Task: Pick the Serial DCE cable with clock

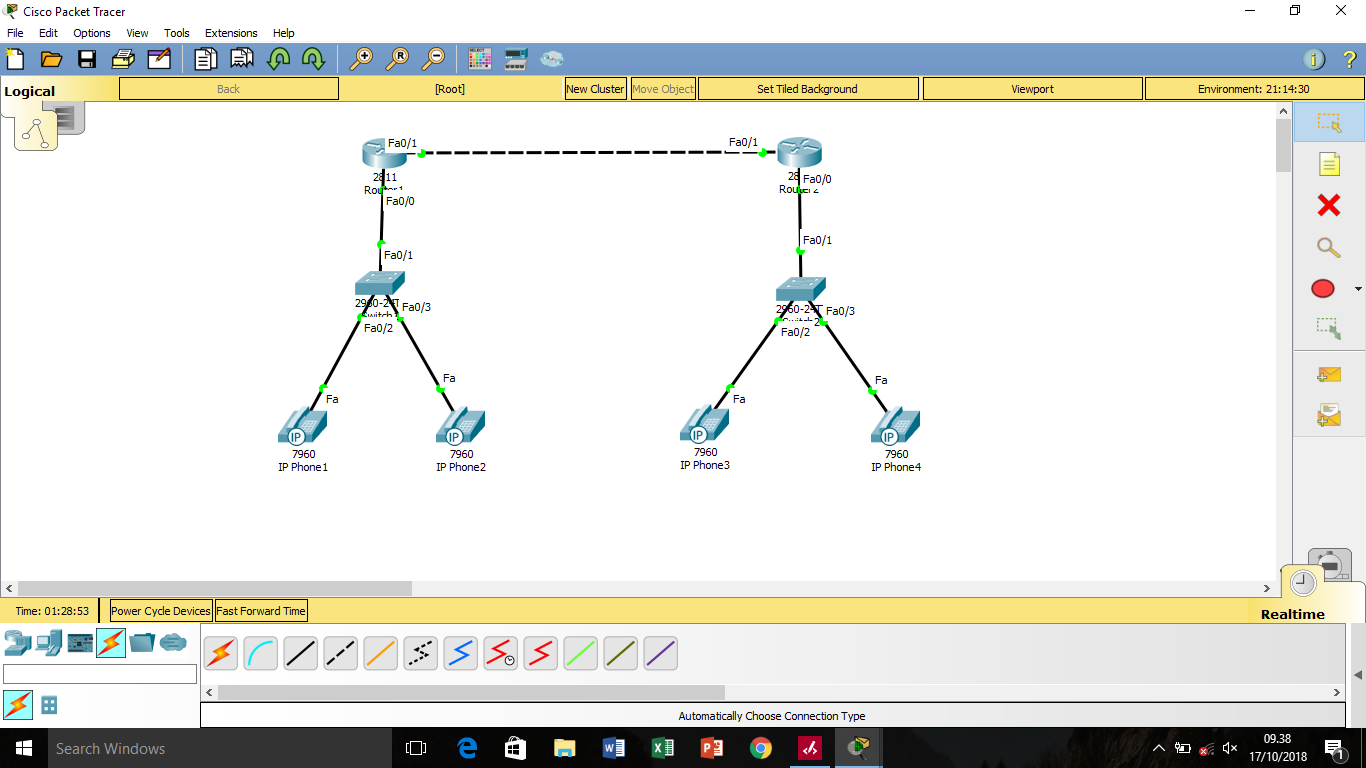Action: [501, 654]
